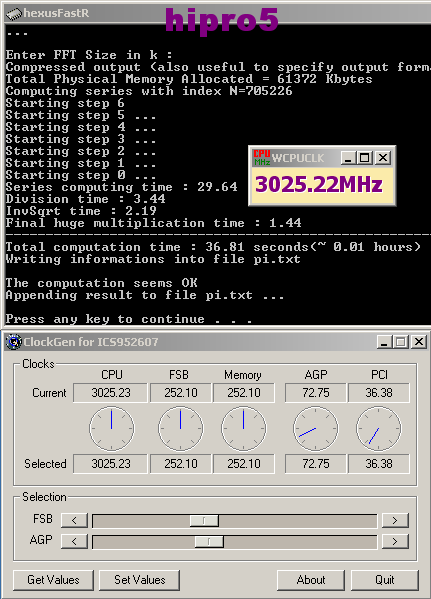431x599 pixels.
Task: Click the ClockGen title bar icon
Action: tap(14, 342)
